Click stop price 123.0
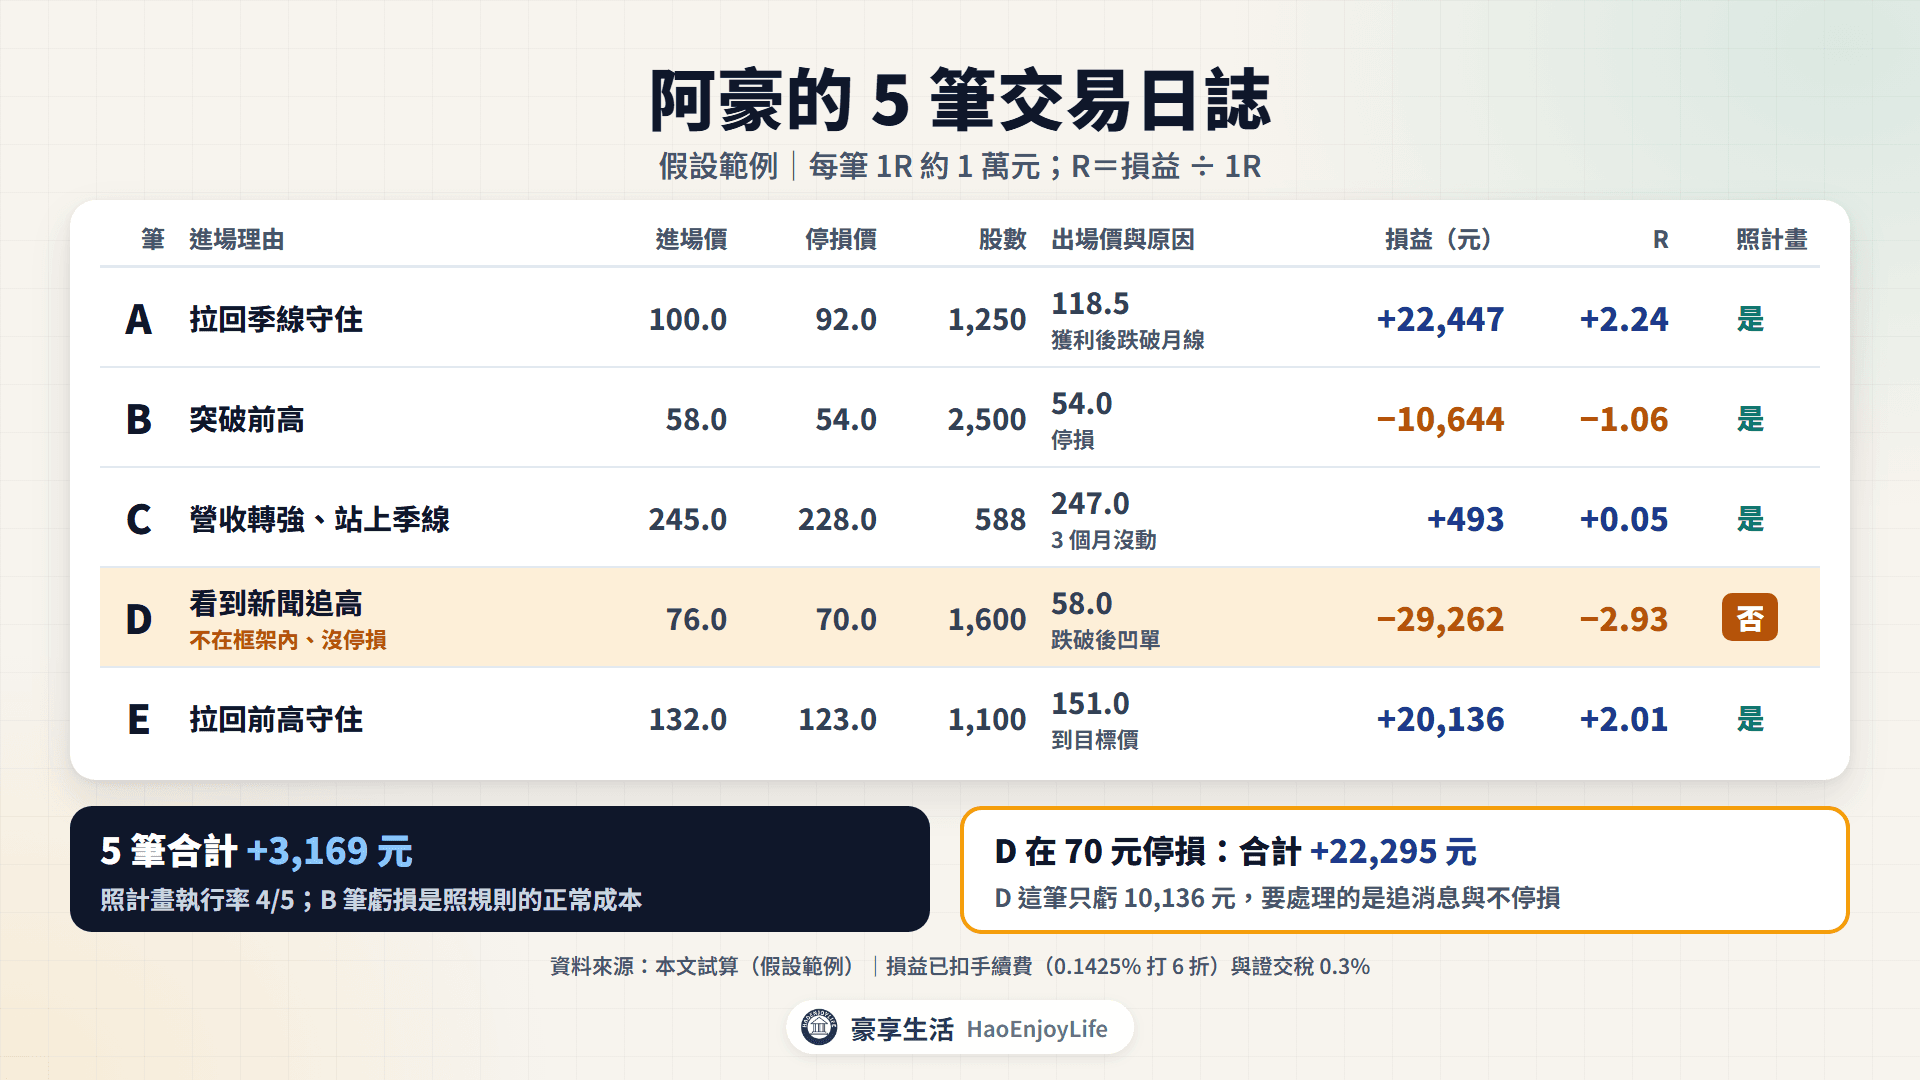 coord(837,719)
